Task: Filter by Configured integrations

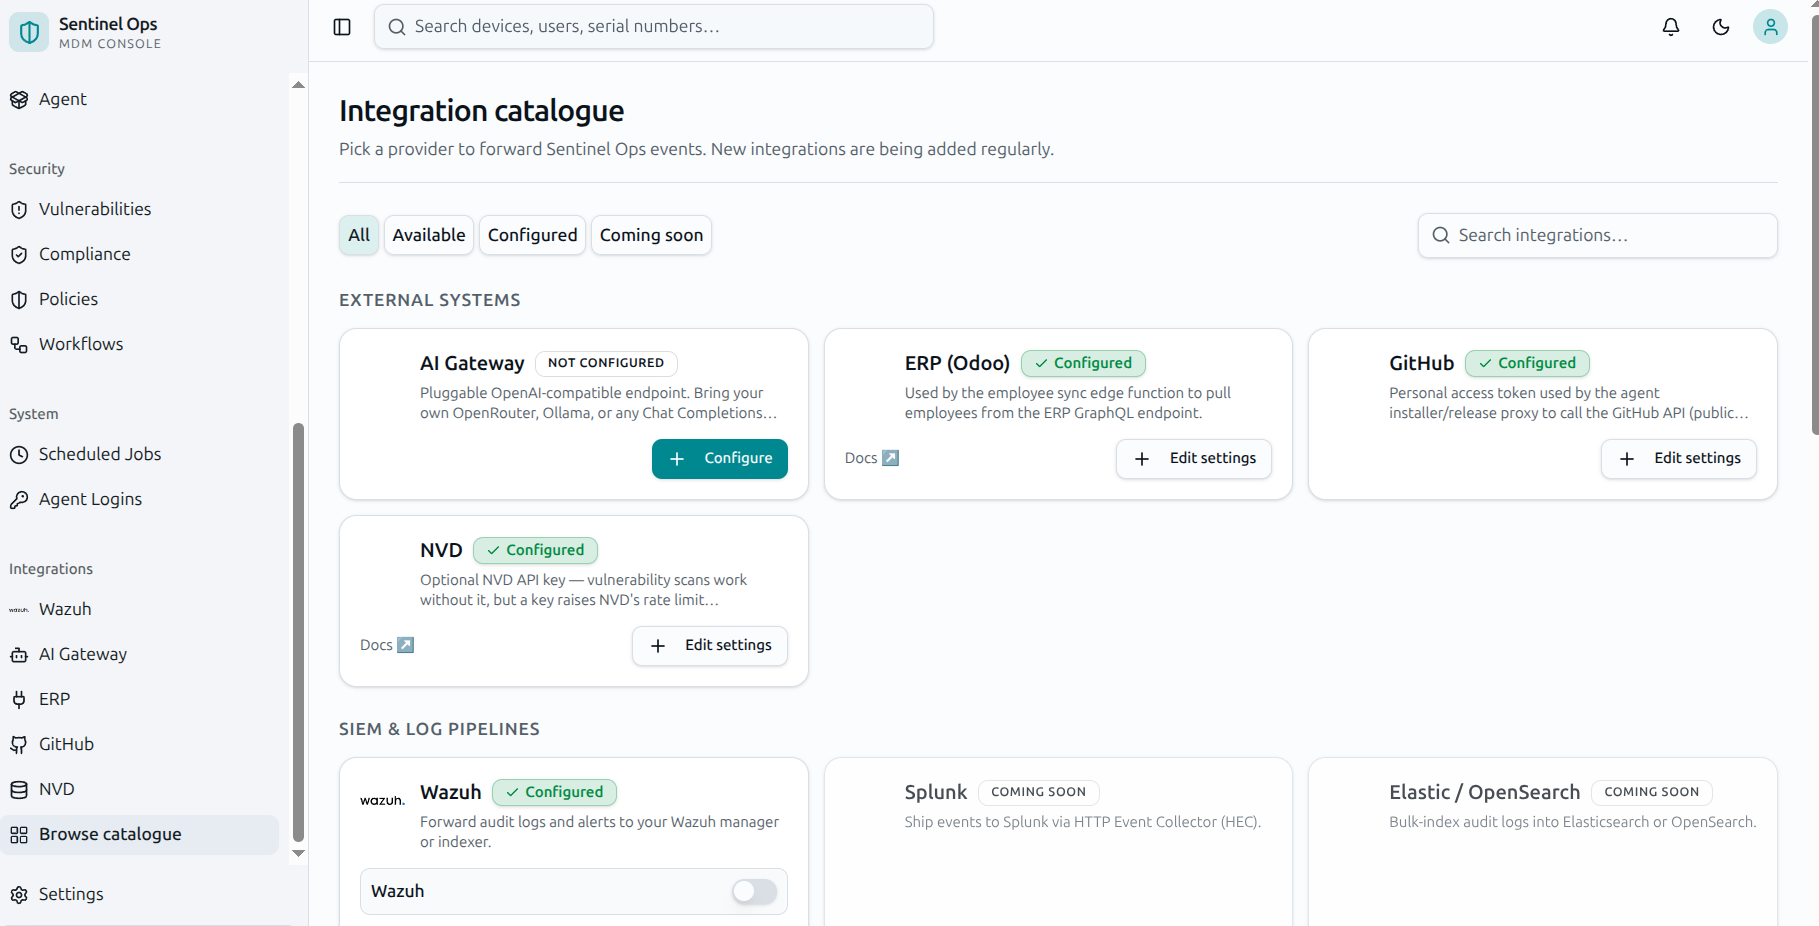Action: click(533, 235)
